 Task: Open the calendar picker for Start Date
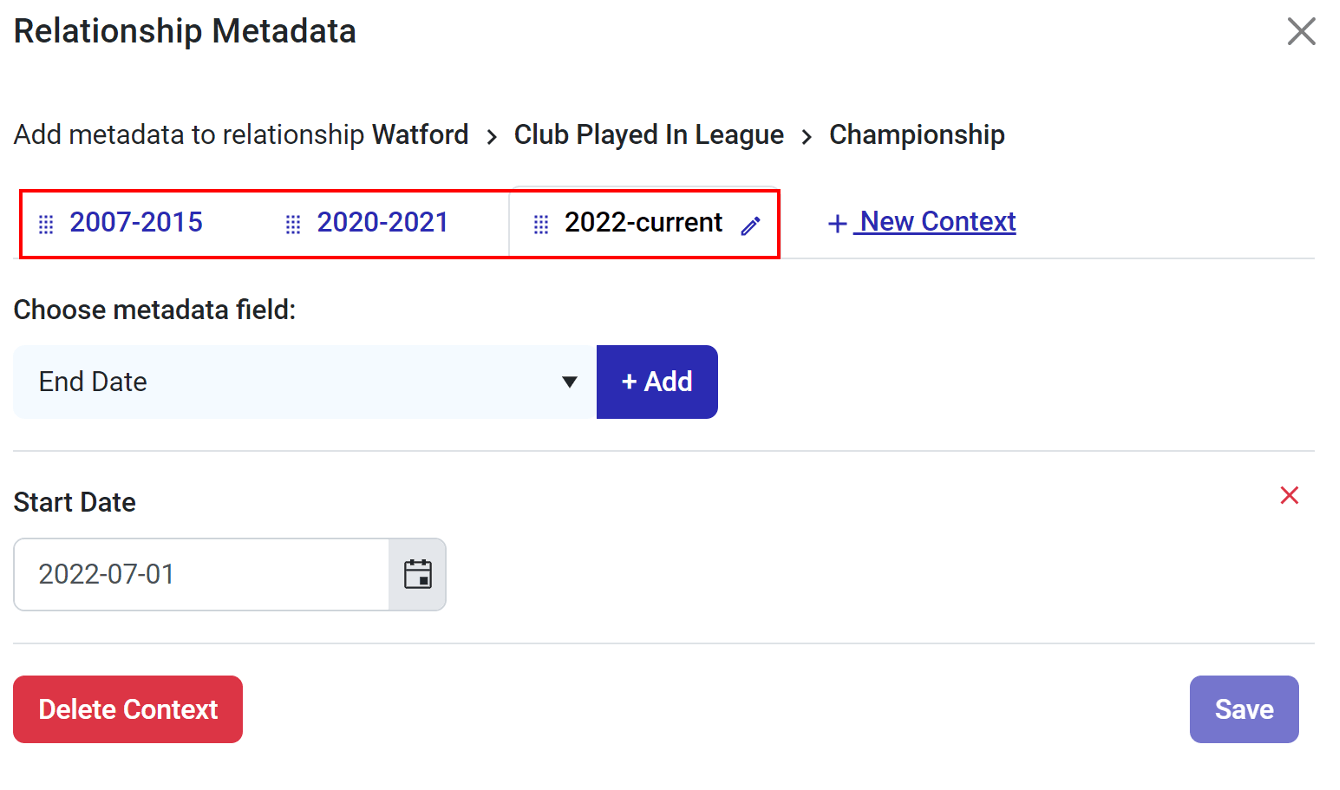click(x=419, y=574)
